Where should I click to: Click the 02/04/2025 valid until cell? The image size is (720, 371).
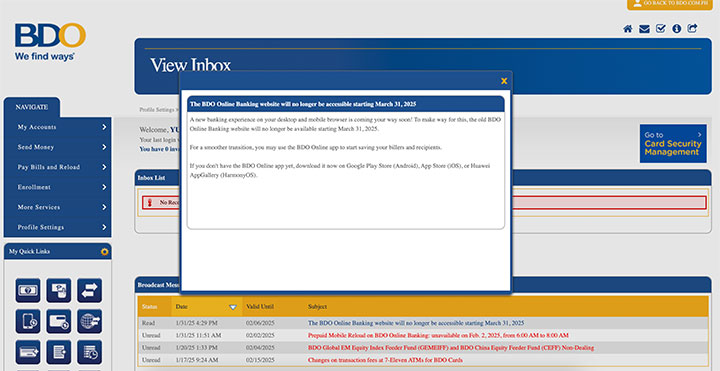coord(260,348)
